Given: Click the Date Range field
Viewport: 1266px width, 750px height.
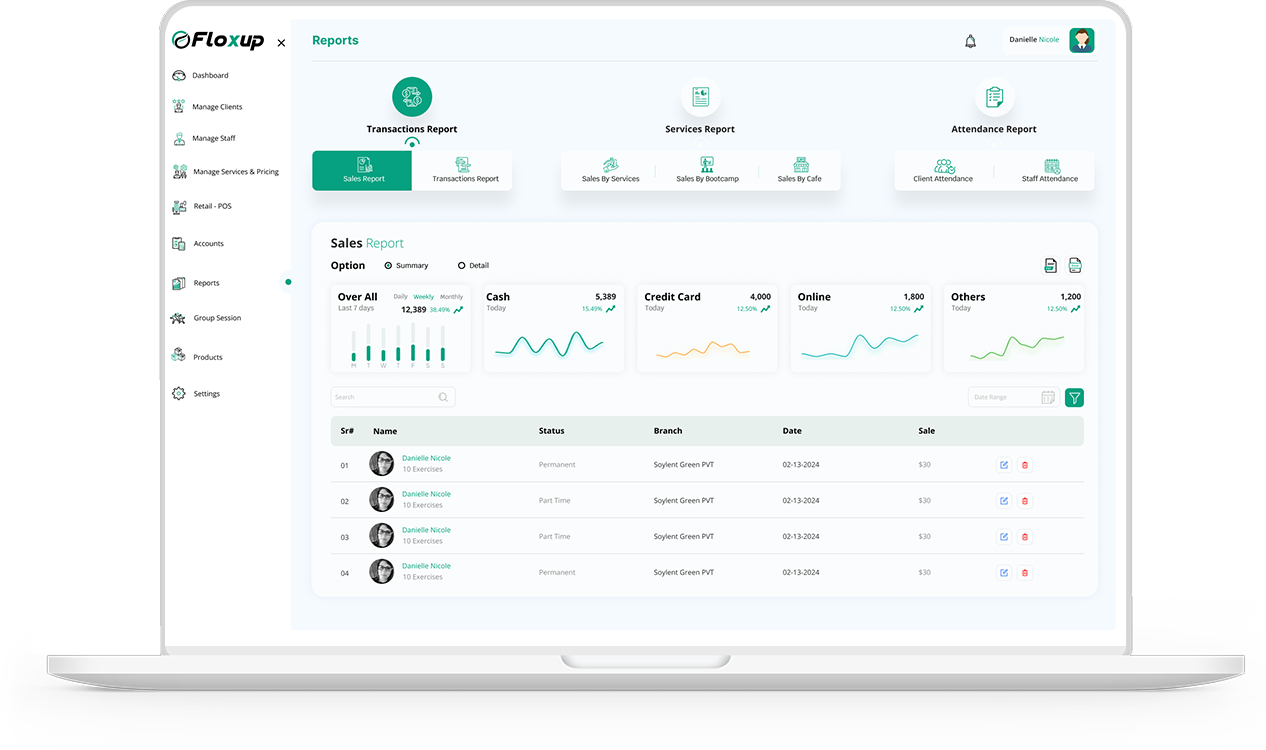Looking at the screenshot, I should 1013,397.
